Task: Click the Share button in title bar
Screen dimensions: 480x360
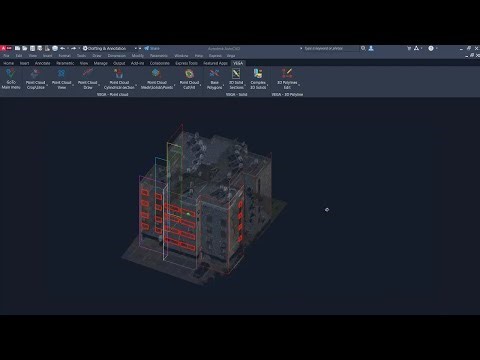Action: (x=152, y=49)
